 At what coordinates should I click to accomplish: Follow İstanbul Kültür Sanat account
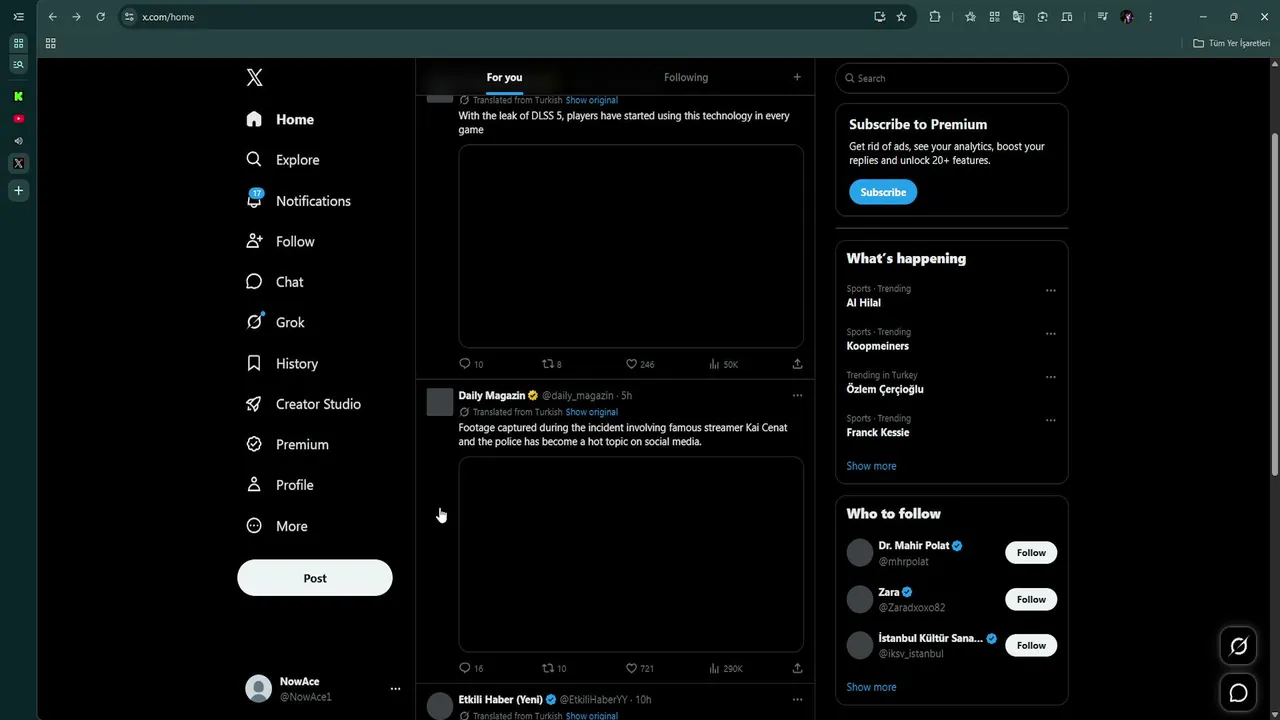coord(1031,645)
